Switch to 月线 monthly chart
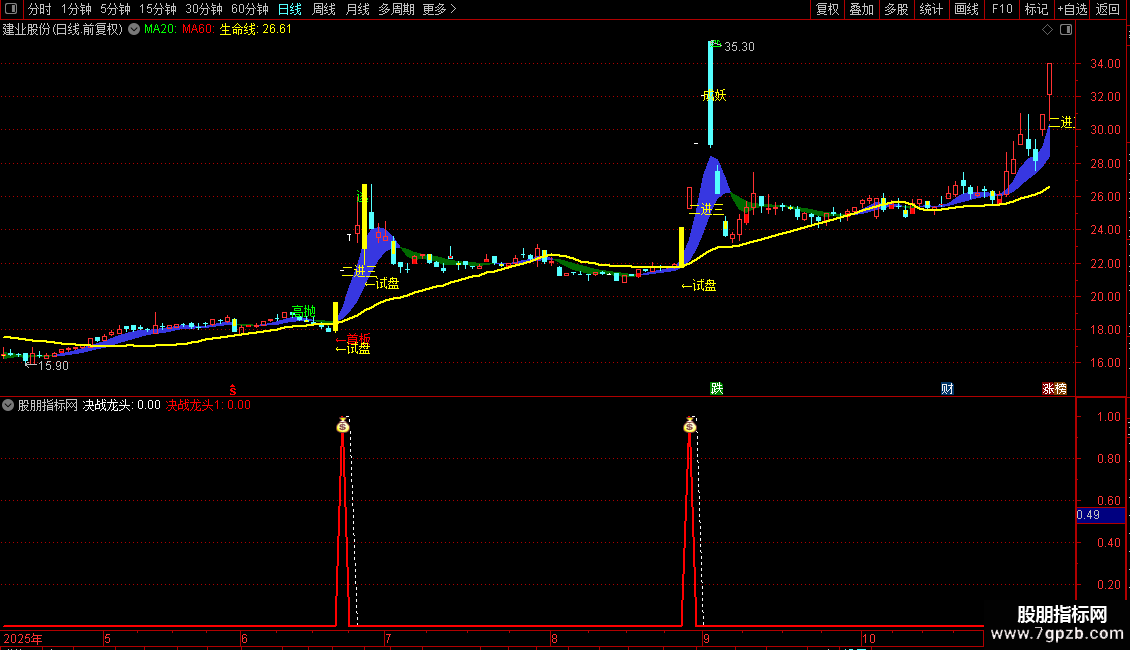The width and height of the screenshot is (1130, 650). pos(357,9)
